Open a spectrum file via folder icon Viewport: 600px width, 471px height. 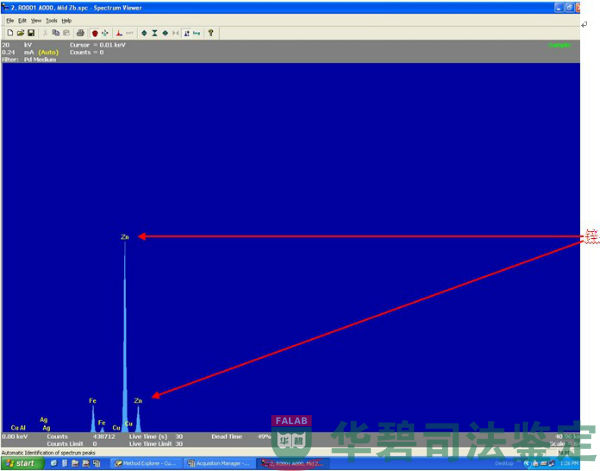20,33
